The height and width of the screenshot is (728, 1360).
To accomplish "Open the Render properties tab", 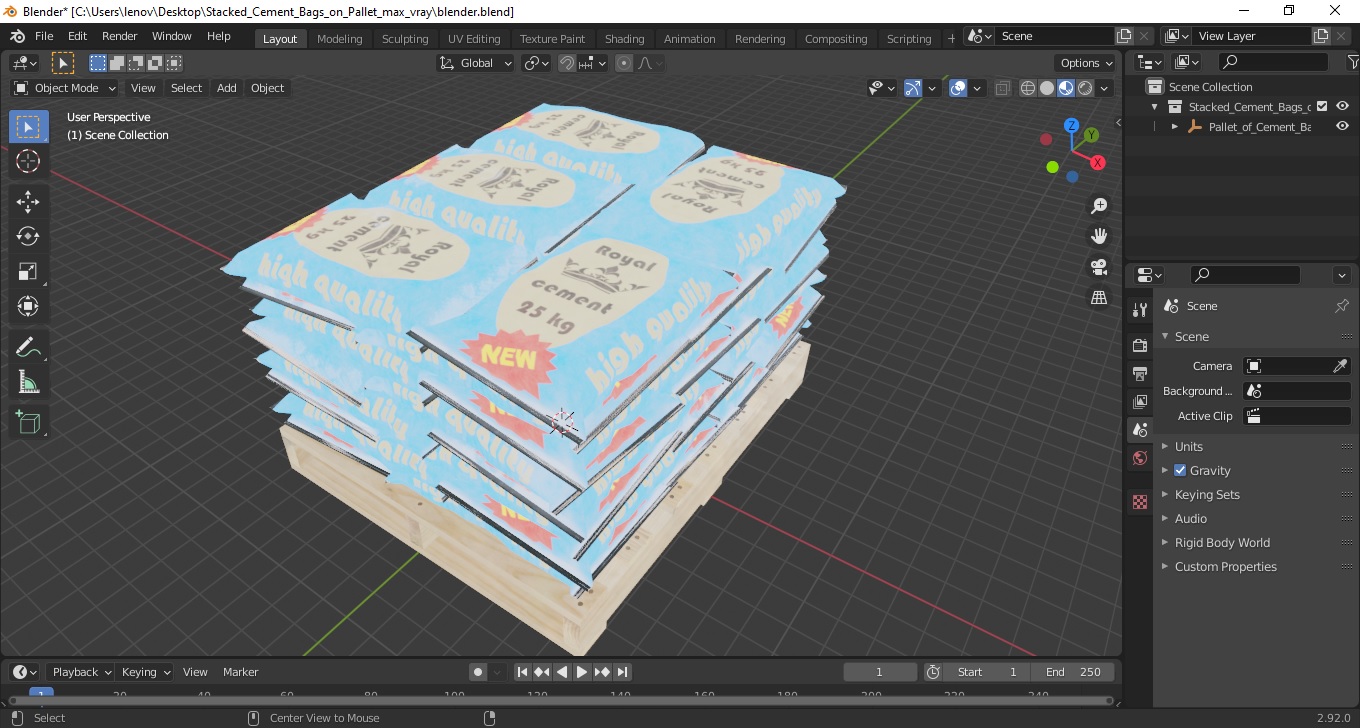I will point(1140,345).
